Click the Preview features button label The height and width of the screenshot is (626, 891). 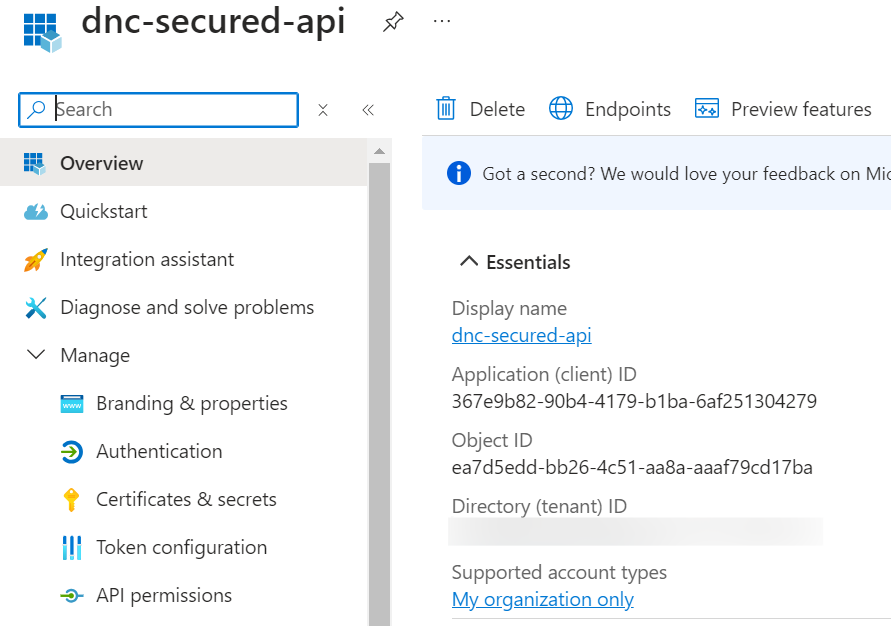tap(801, 109)
